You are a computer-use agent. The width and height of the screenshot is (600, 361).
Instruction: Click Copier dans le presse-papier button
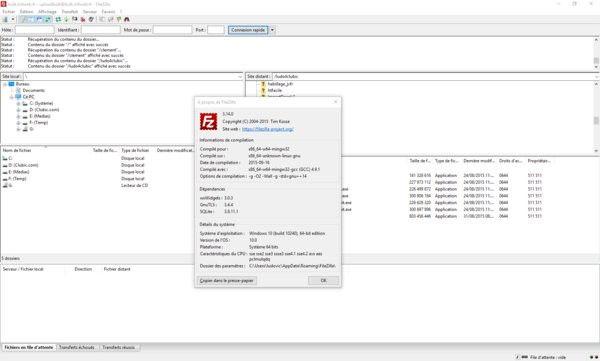click(227, 281)
